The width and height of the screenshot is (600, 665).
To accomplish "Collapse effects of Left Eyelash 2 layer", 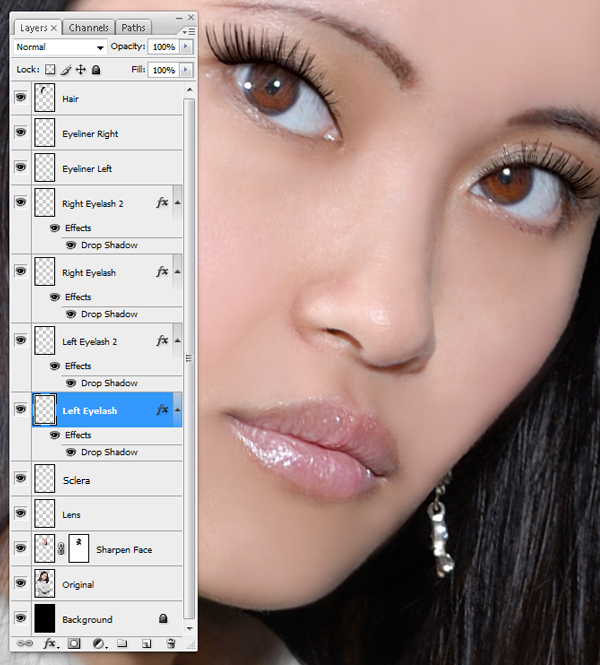I will coord(178,341).
